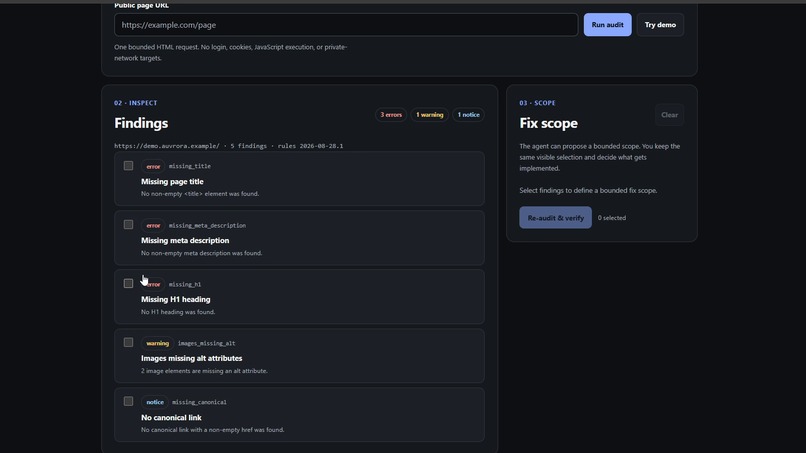Select the 'No canonical link' finding text
806x453 pixels.
[171, 418]
